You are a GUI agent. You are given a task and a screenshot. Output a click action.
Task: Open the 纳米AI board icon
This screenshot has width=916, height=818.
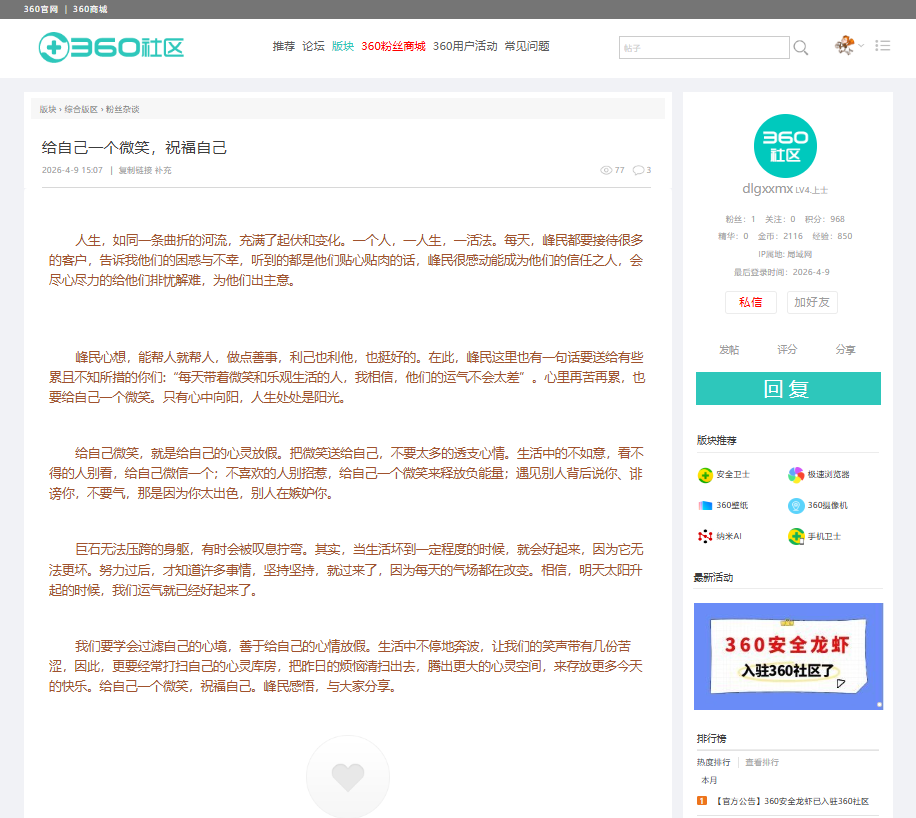(705, 536)
